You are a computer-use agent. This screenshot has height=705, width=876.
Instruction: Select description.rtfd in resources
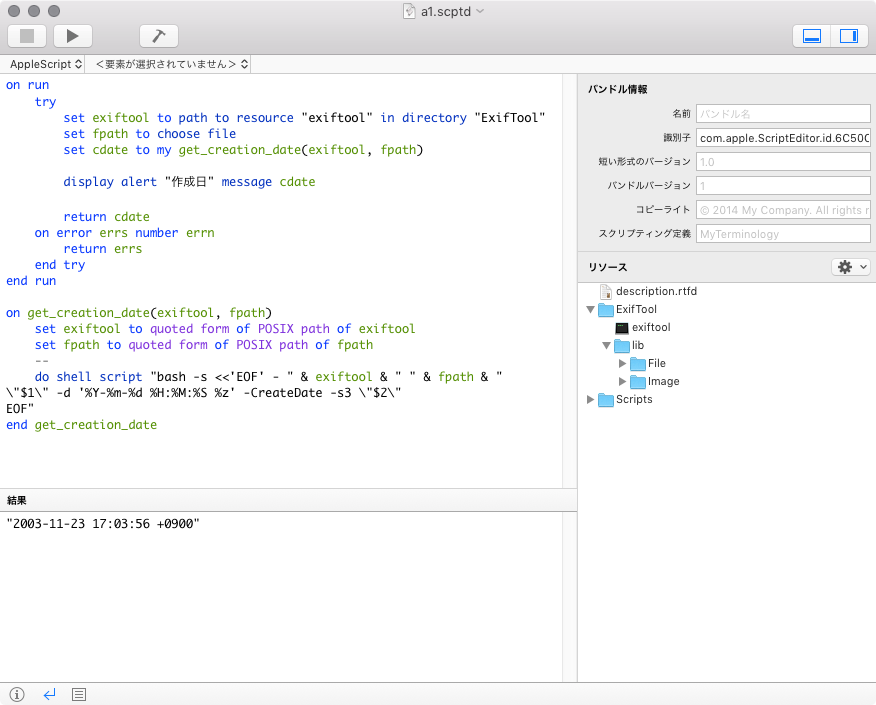click(655, 292)
